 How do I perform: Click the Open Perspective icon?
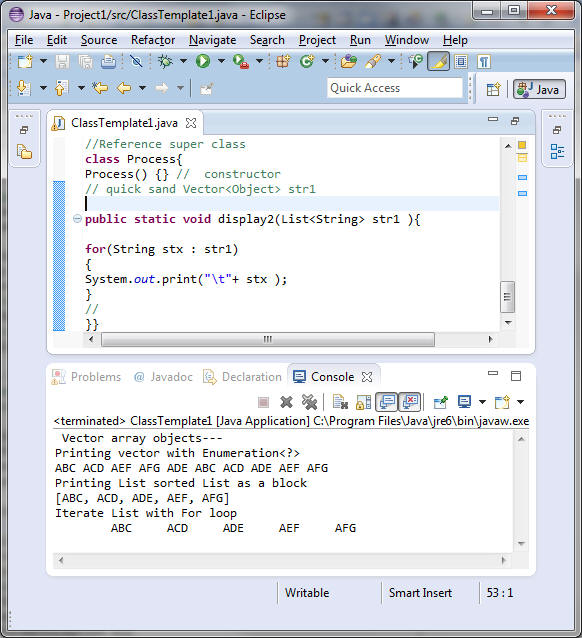493,89
